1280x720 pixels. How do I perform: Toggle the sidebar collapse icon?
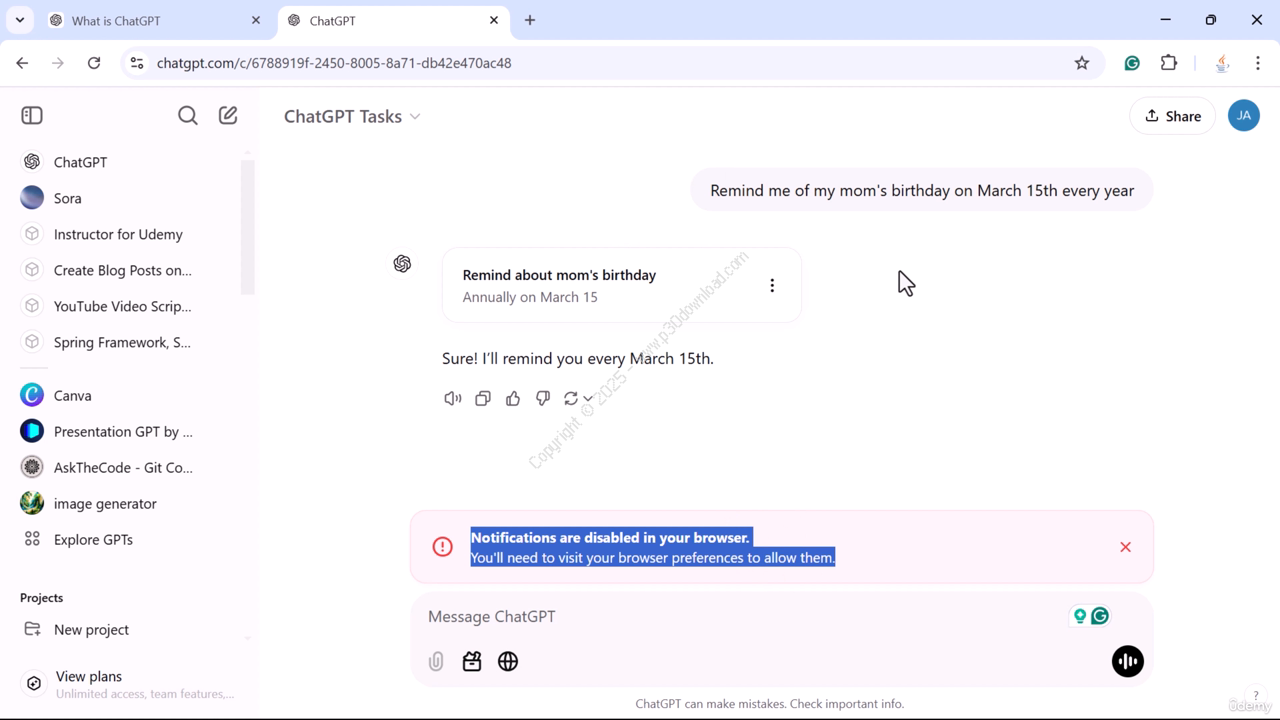(32, 115)
